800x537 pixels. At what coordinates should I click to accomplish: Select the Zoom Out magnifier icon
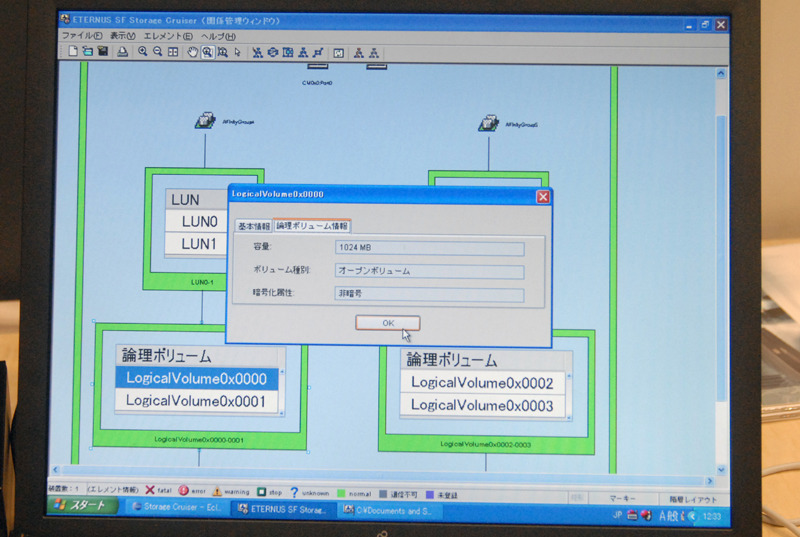[x=158, y=52]
